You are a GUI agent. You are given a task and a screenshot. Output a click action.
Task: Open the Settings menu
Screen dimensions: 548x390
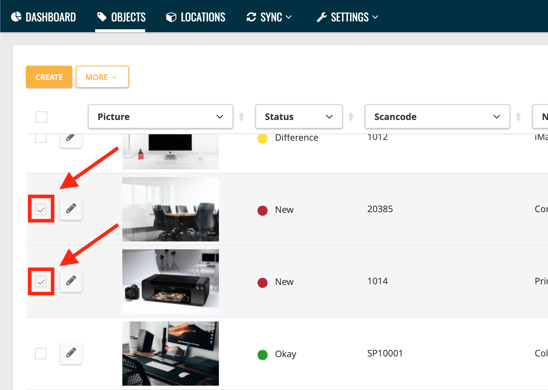click(347, 17)
